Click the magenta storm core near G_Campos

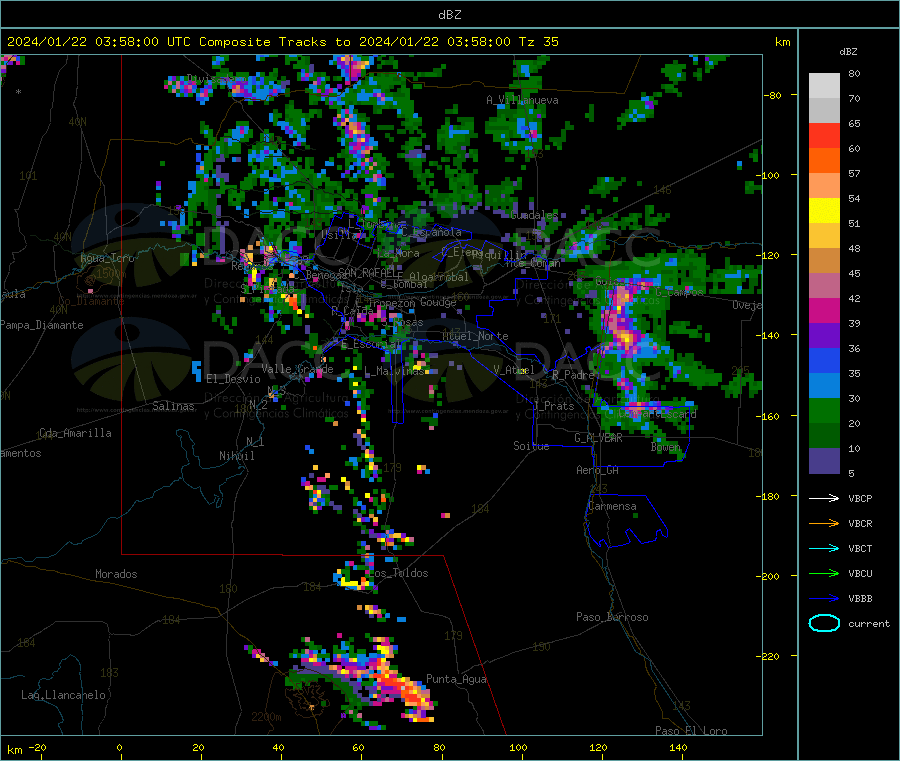pos(623,321)
